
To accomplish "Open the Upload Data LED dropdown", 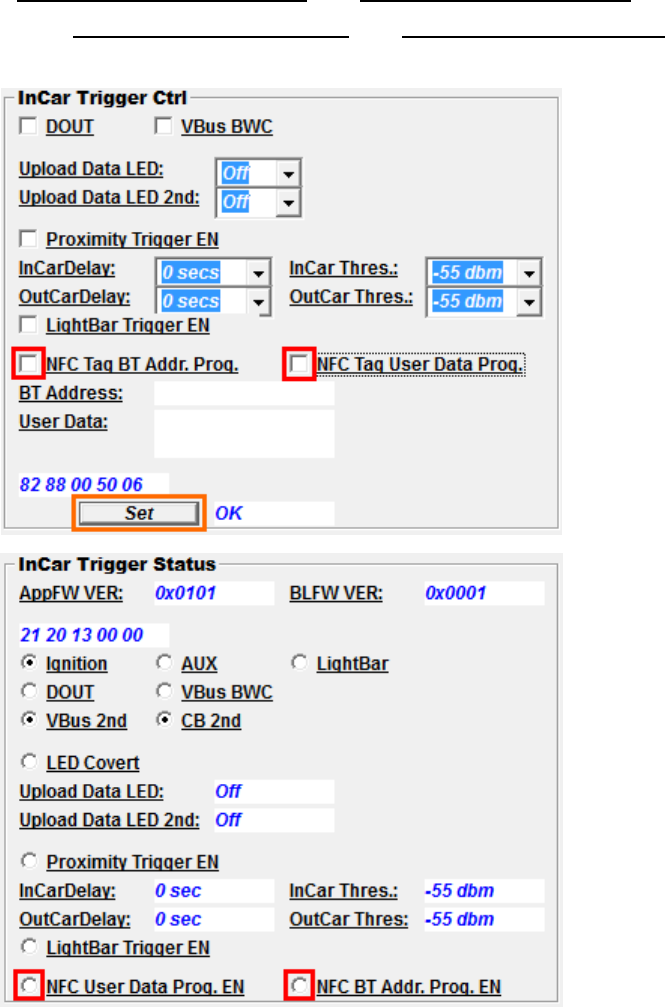I will [x=288, y=173].
